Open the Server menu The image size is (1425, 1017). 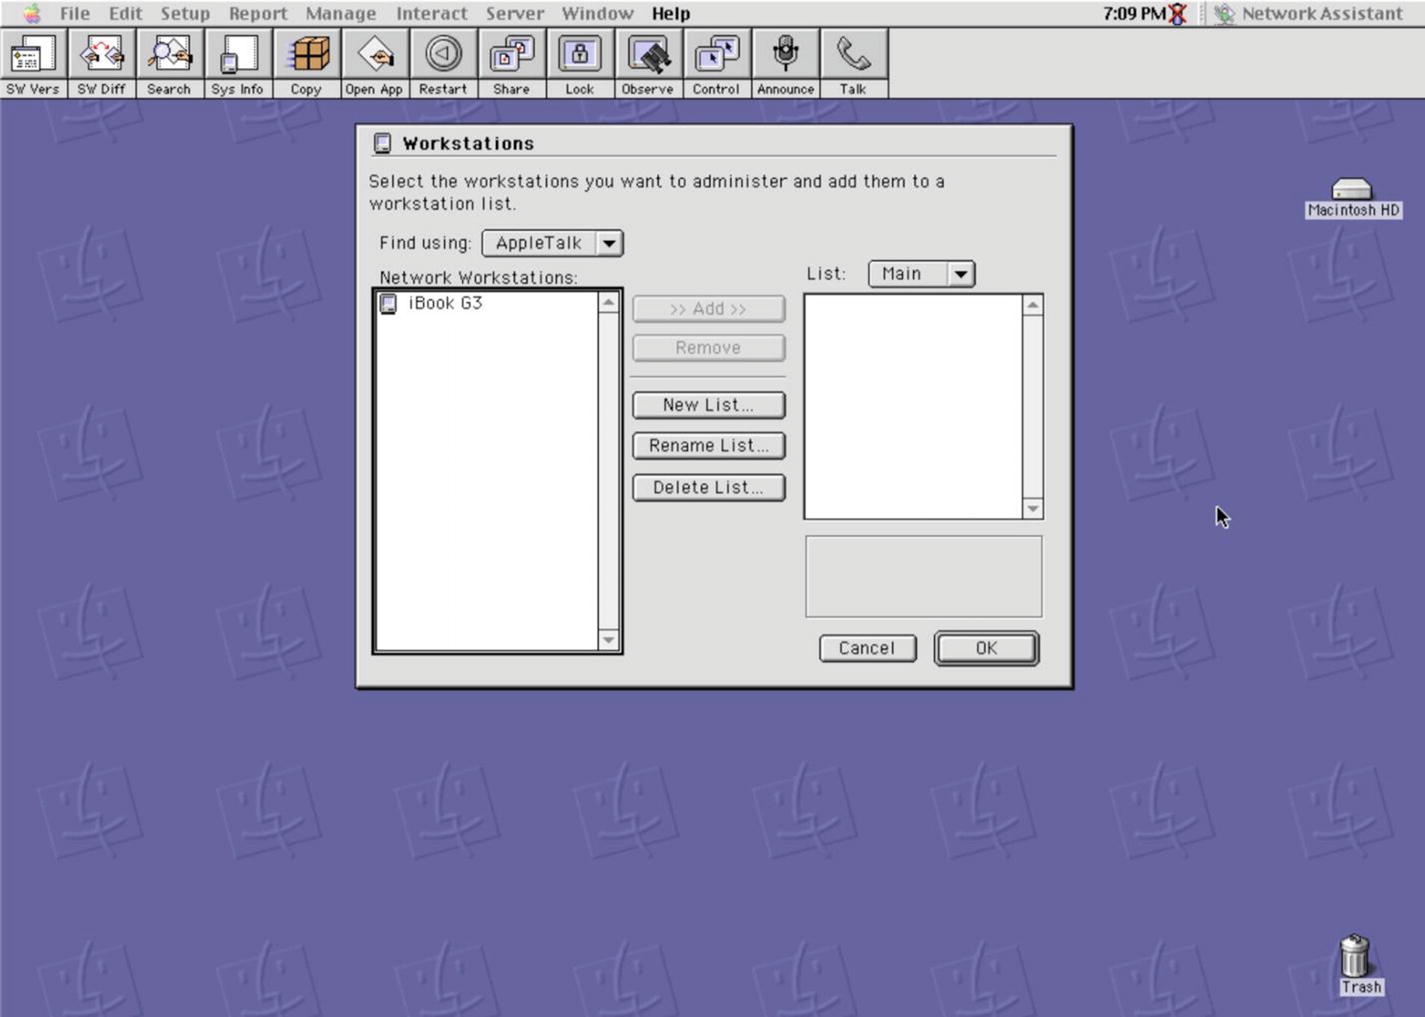[515, 13]
